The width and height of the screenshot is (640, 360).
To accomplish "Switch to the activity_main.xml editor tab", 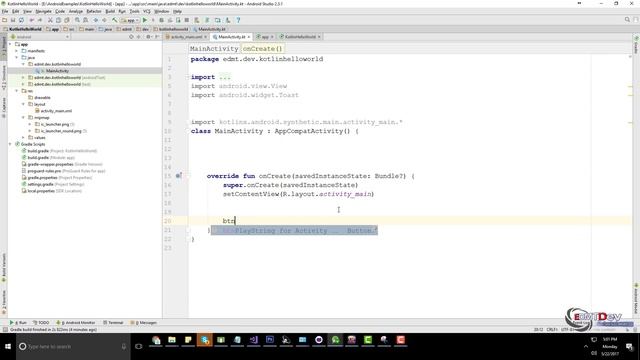I will 186,37.
